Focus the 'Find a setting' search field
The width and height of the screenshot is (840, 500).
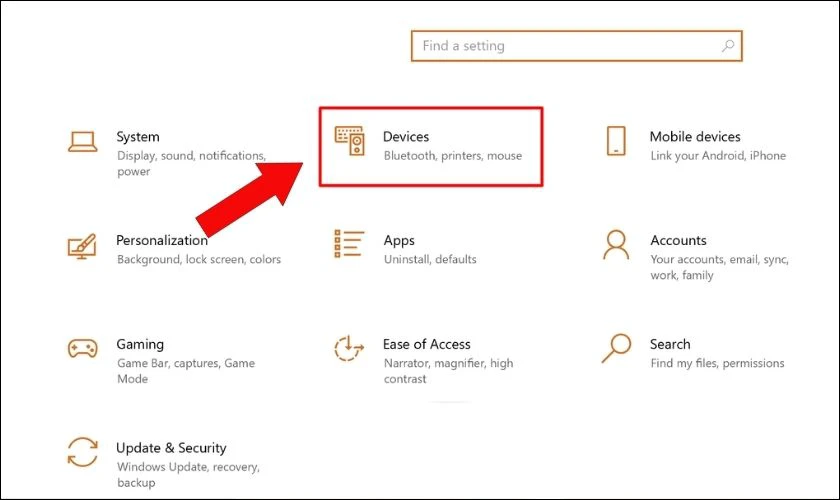560,46
